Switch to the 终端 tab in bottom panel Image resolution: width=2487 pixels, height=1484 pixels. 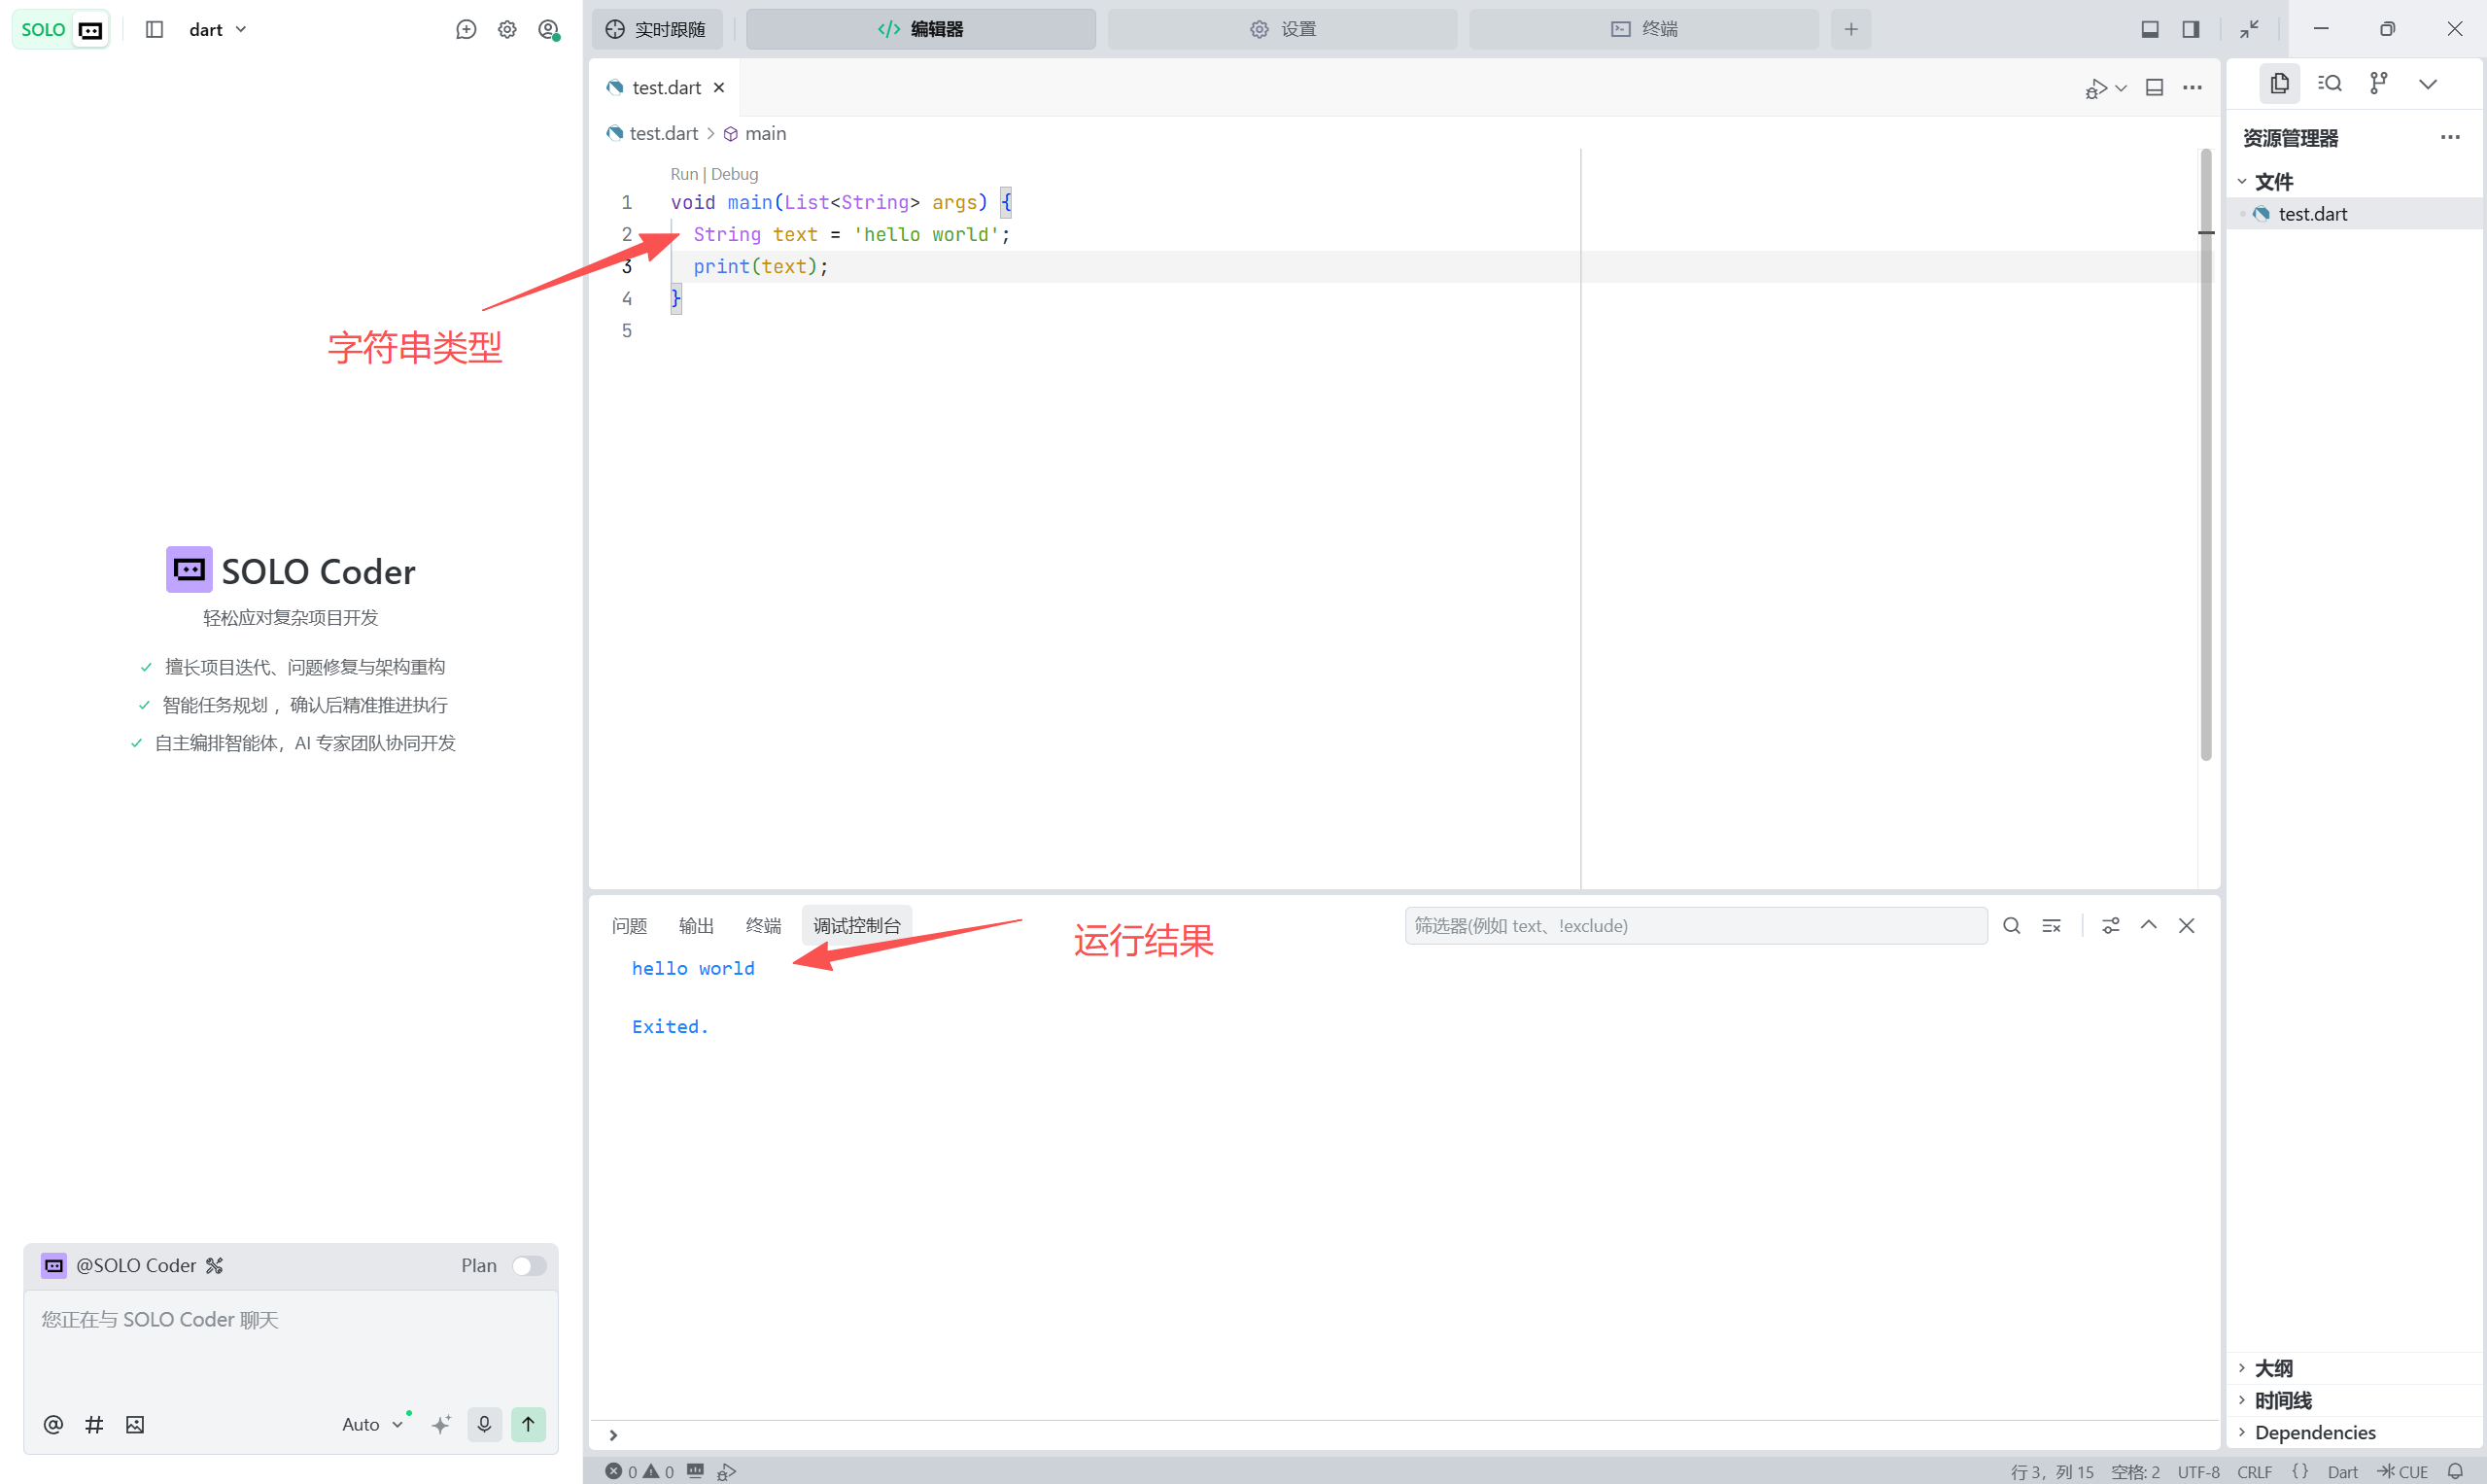point(763,925)
